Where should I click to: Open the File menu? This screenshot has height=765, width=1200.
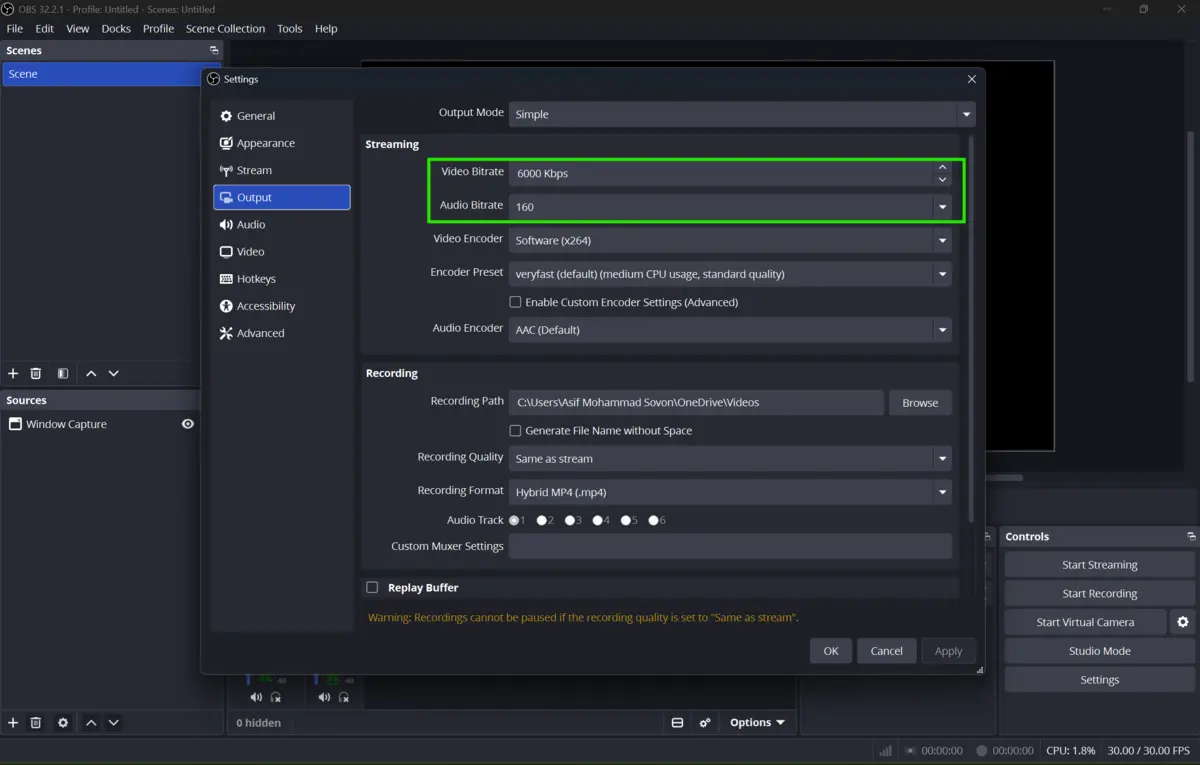(x=15, y=28)
